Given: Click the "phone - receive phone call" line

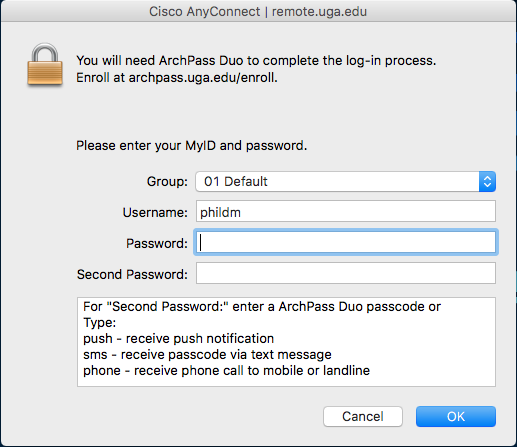Looking at the screenshot, I should pos(226,371).
